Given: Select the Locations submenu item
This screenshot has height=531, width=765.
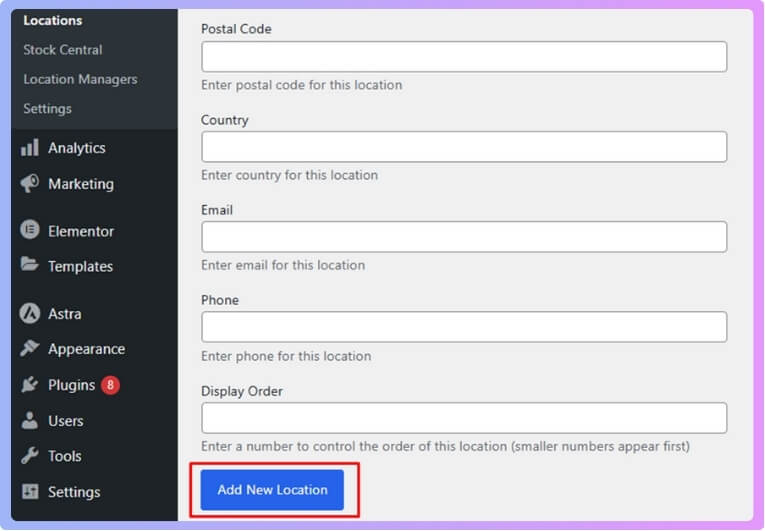Looking at the screenshot, I should [x=53, y=20].
